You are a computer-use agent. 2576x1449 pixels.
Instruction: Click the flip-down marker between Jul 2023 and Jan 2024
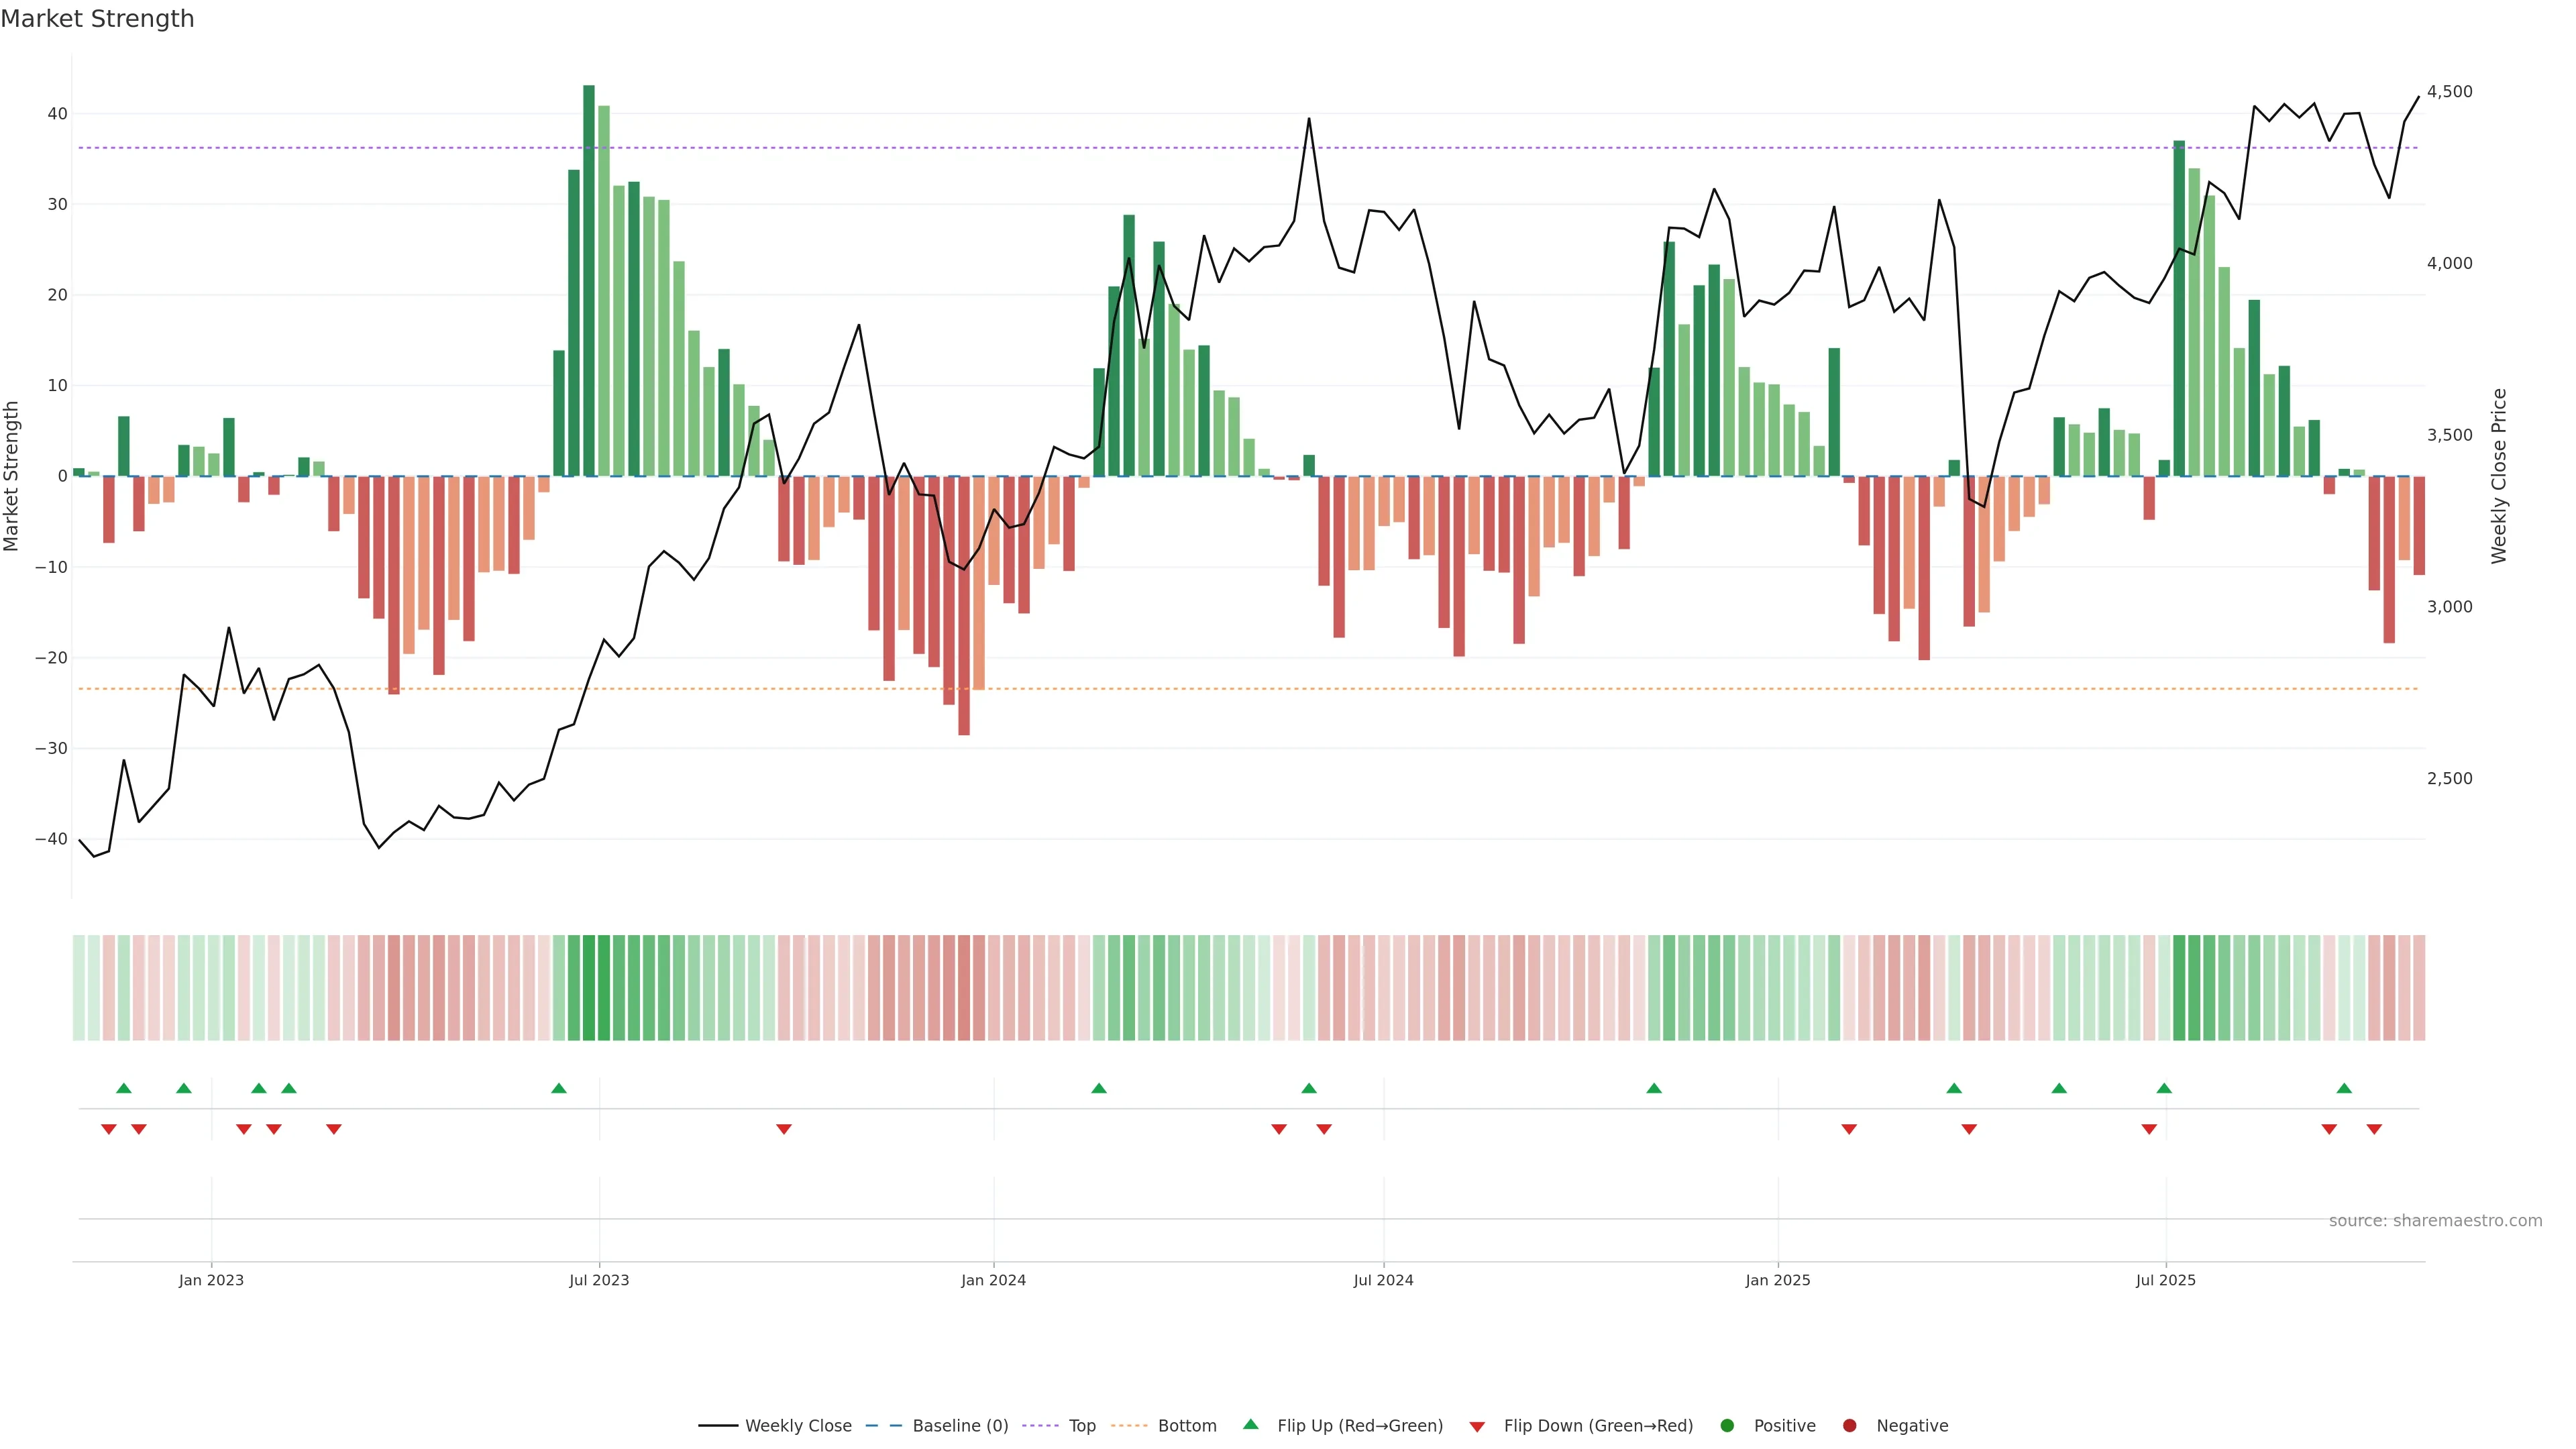tap(784, 1129)
